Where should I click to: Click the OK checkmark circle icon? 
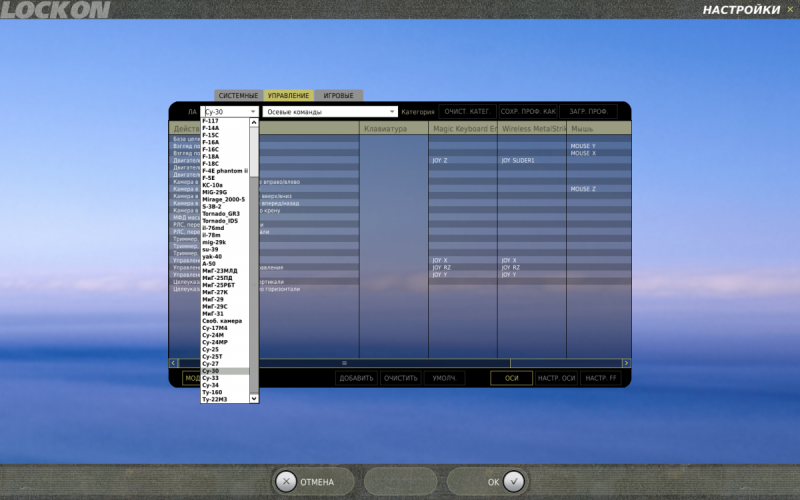(513, 481)
